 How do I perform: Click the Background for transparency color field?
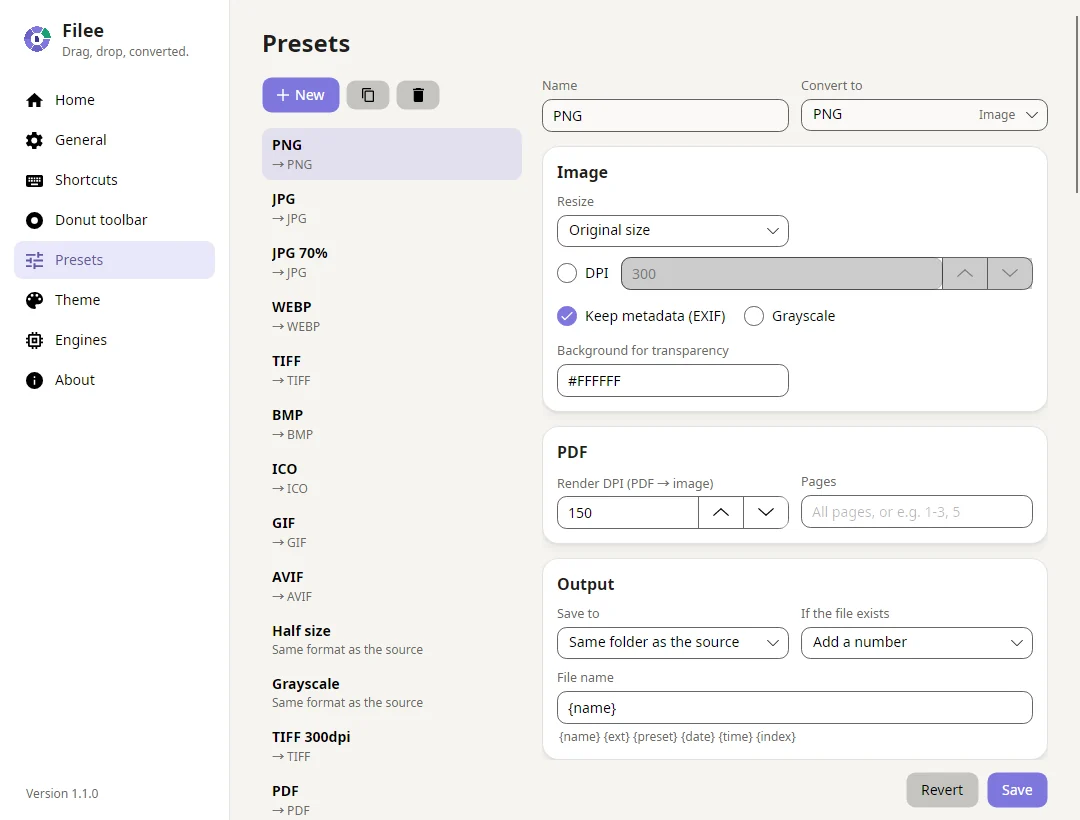[x=672, y=381]
